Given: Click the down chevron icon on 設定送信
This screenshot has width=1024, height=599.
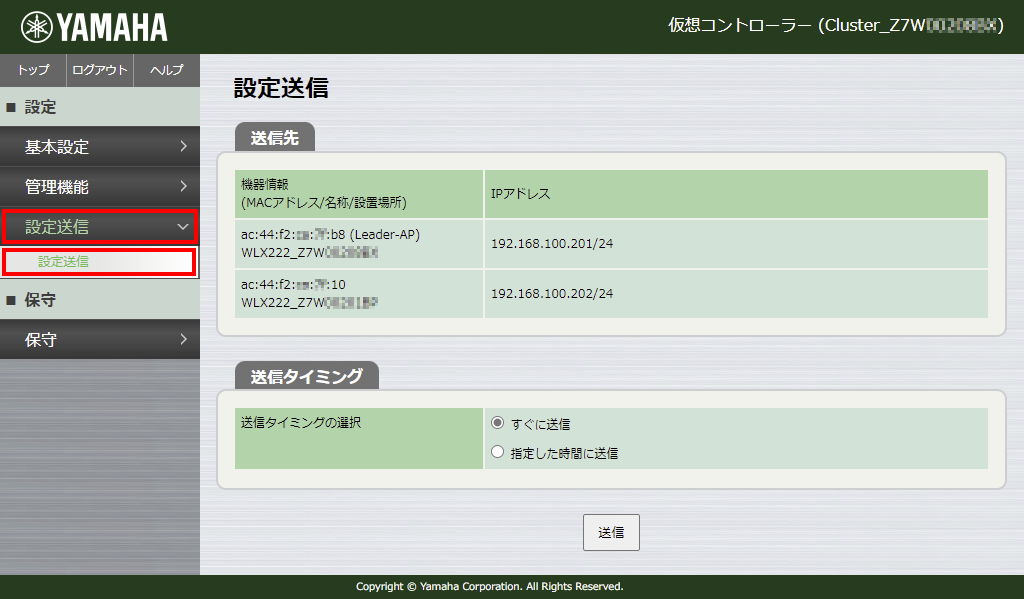Looking at the screenshot, I should (183, 227).
